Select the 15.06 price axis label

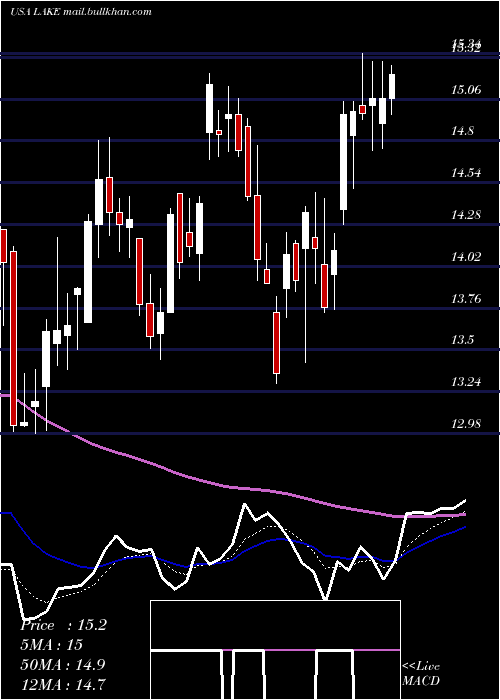pyautogui.click(x=466, y=90)
